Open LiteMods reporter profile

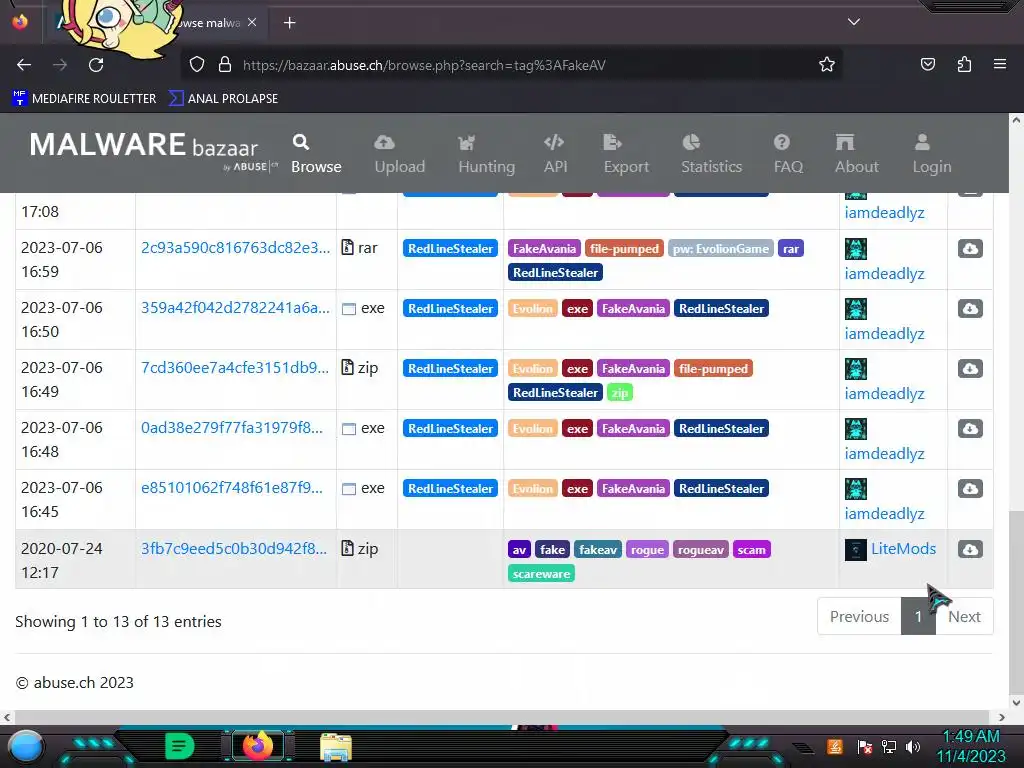coord(903,549)
